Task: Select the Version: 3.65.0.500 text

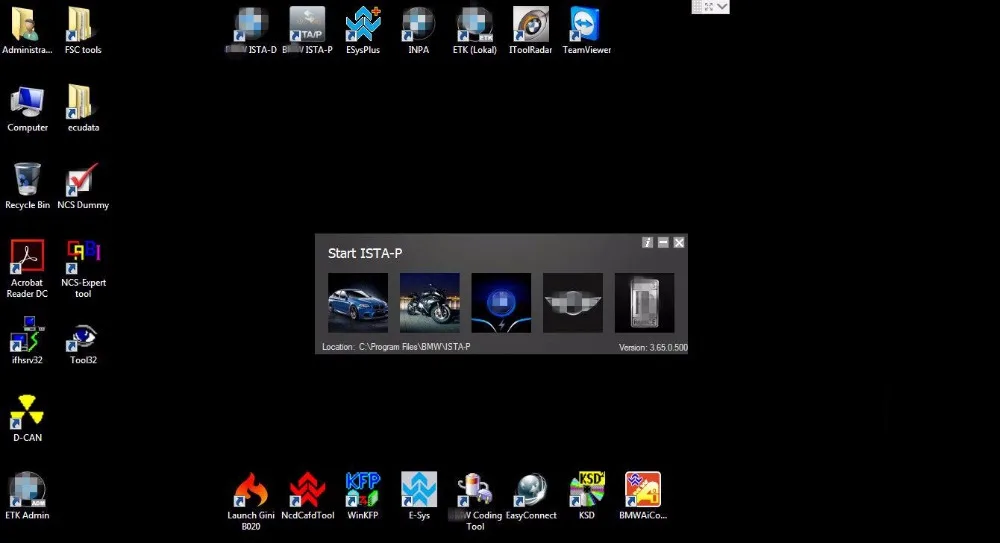Action: (653, 348)
